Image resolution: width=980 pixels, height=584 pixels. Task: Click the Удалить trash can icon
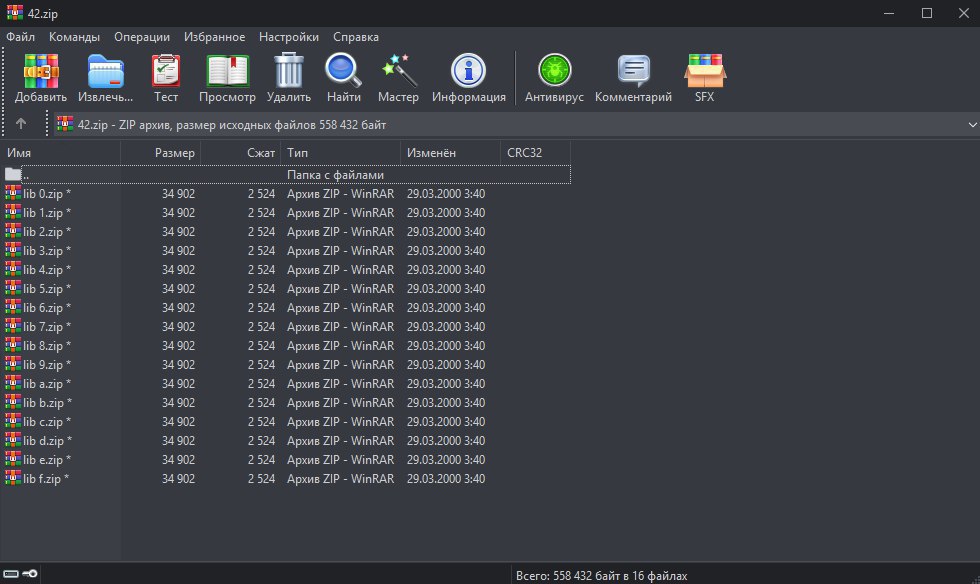click(289, 71)
